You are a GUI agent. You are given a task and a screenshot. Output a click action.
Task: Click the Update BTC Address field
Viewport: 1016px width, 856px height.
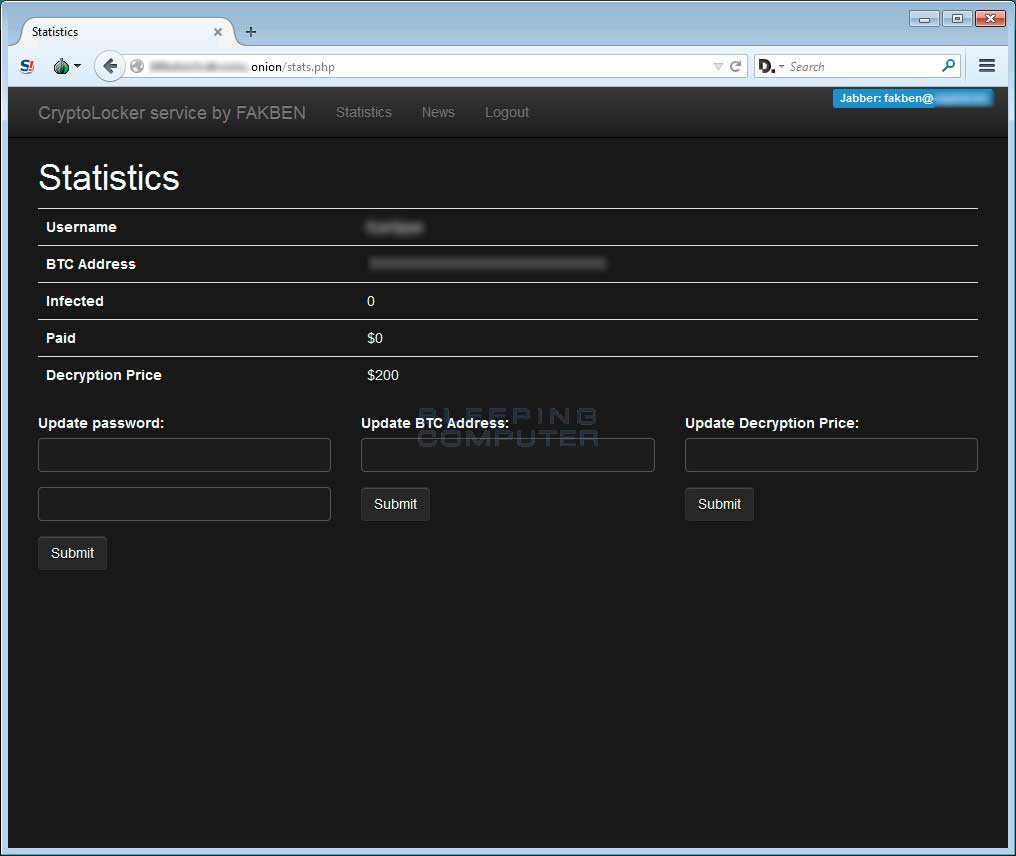[x=507, y=455]
